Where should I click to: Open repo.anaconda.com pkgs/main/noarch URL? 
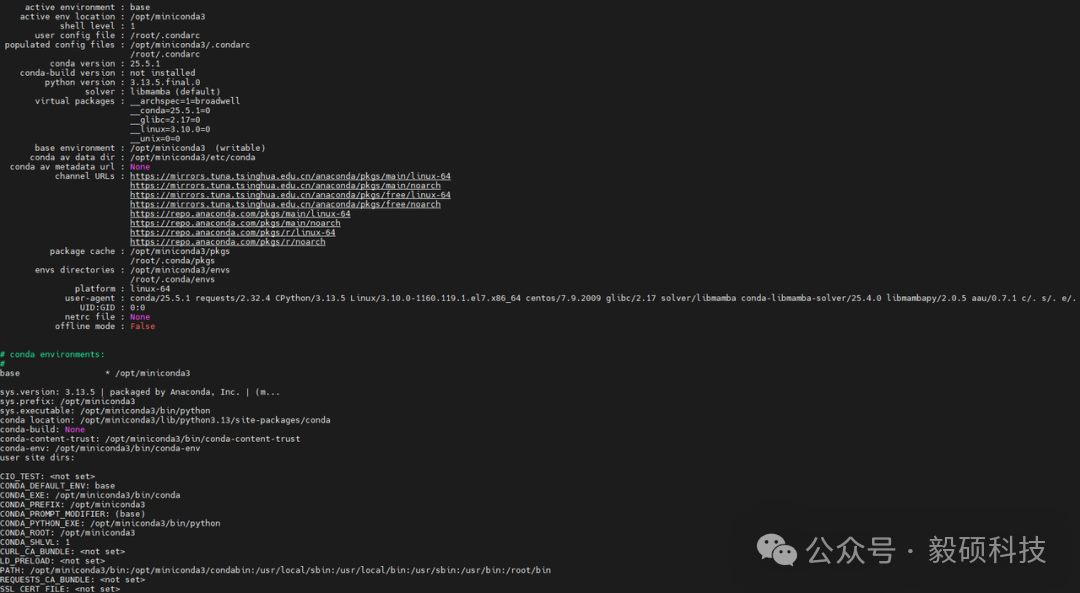pyautogui.click(x=235, y=223)
